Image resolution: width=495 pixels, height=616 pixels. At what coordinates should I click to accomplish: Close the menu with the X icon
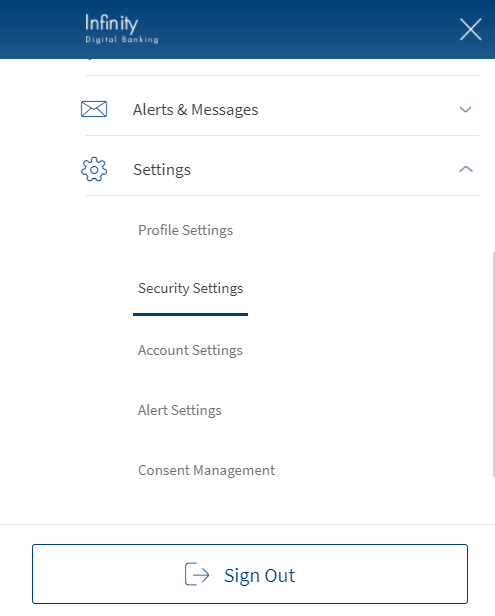coord(470,29)
